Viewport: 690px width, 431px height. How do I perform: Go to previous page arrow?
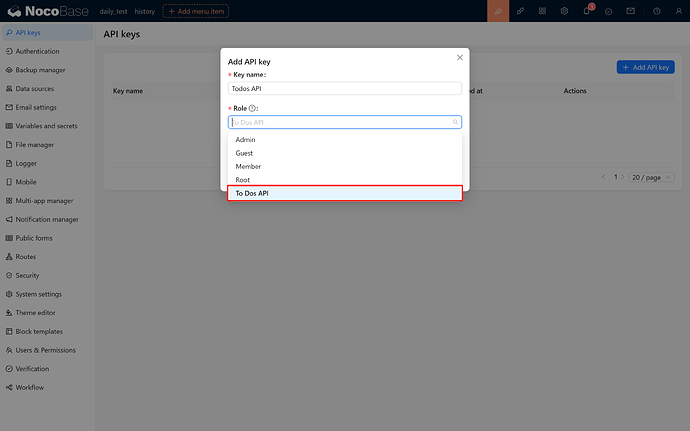coord(604,177)
